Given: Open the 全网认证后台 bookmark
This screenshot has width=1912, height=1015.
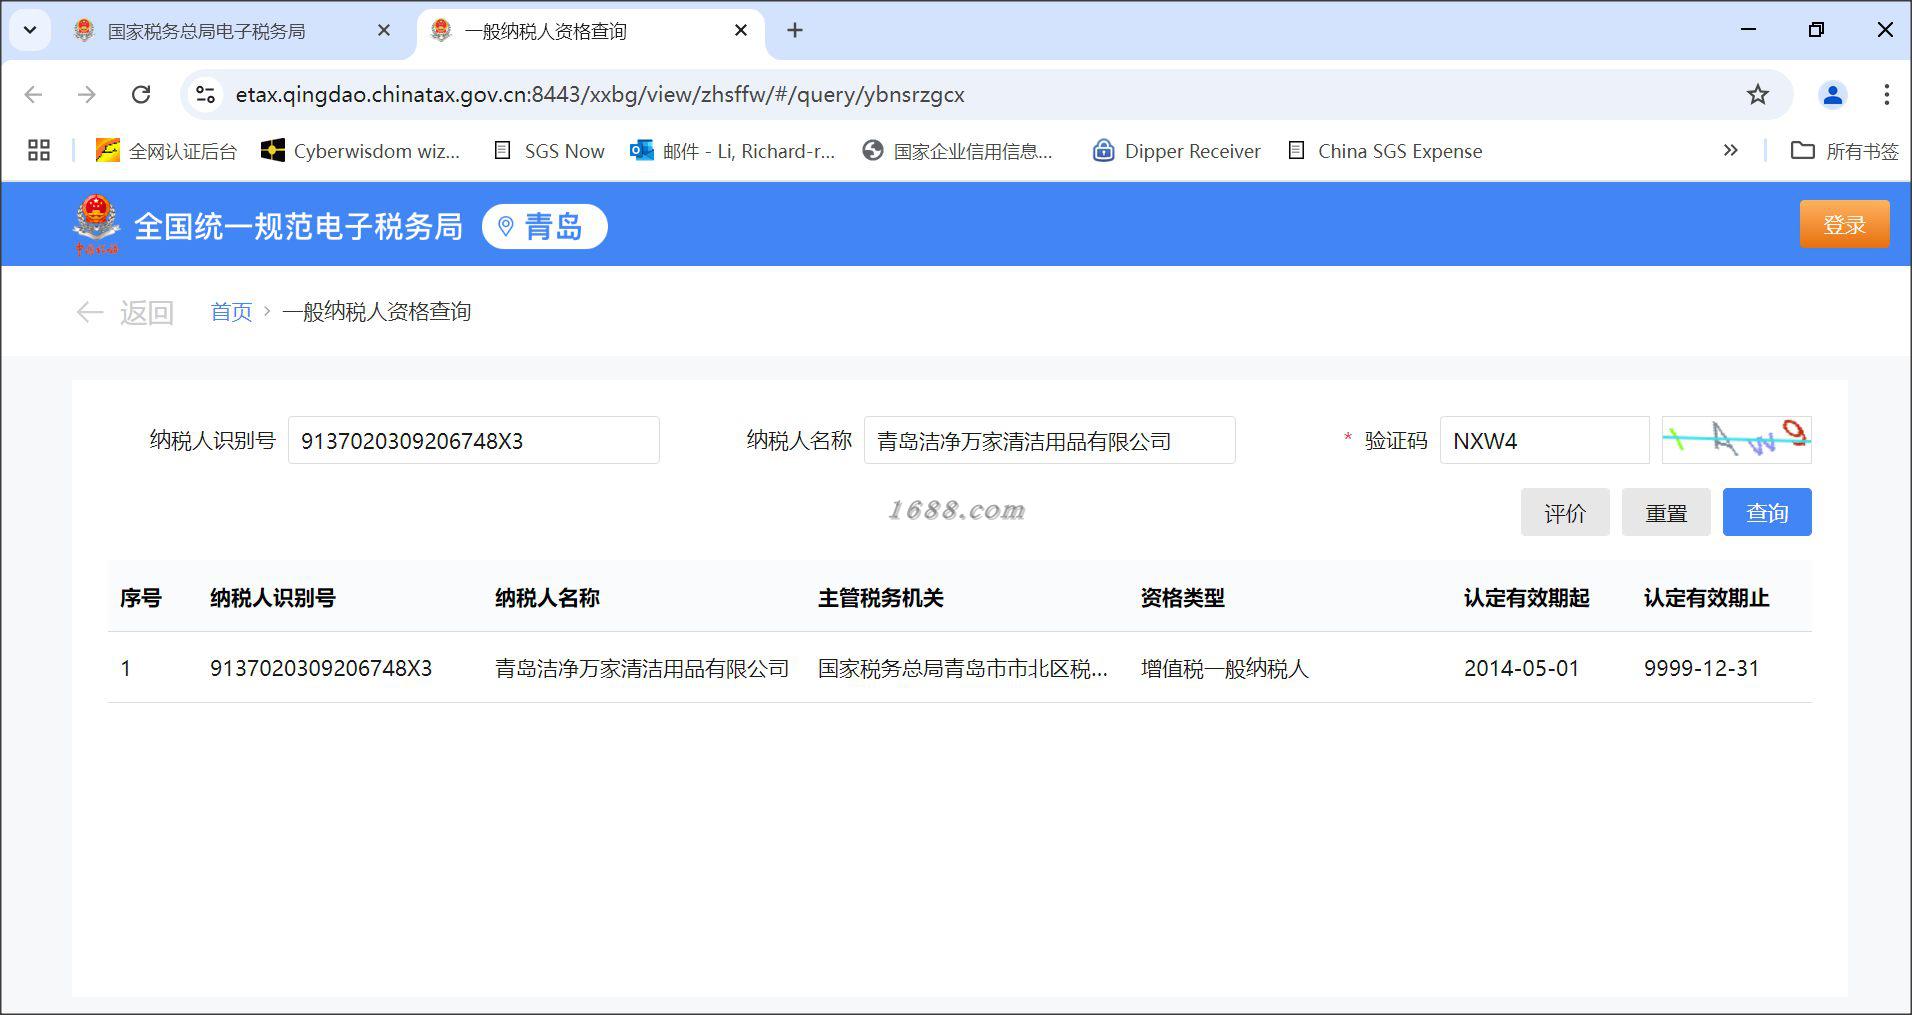Looking at the screenshot, I should pyautogui.click(x=166, y=151).
